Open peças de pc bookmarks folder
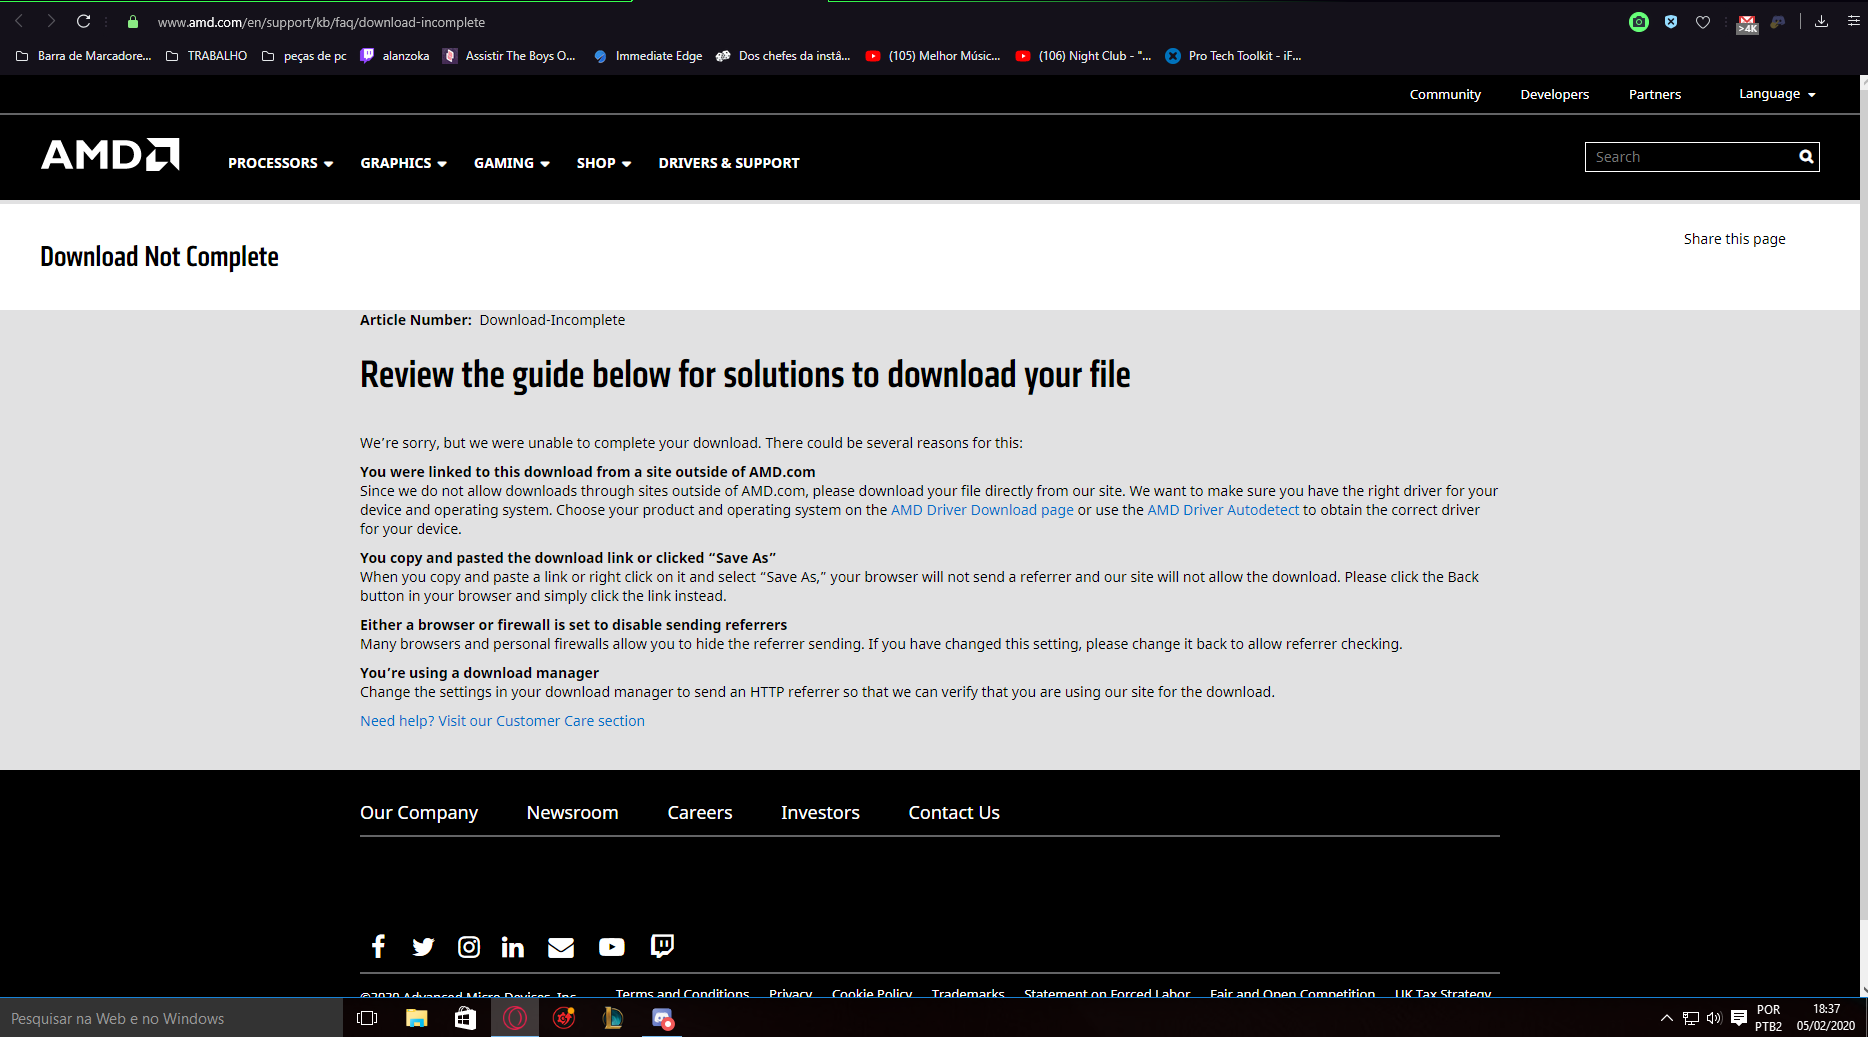 click(304, 56)
